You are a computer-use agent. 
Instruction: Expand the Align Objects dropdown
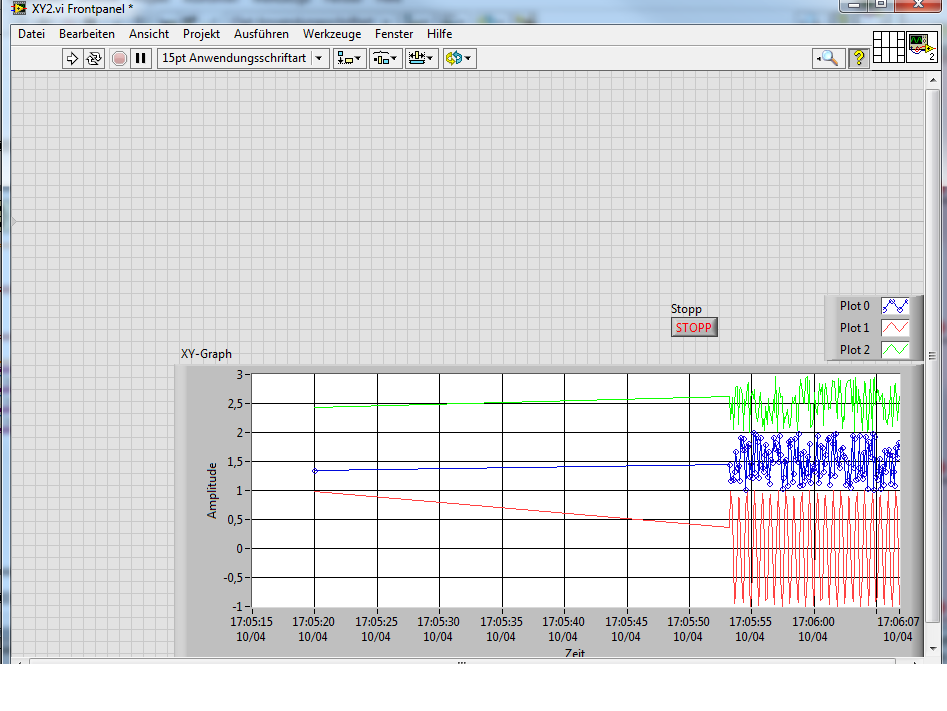point(349,58)
